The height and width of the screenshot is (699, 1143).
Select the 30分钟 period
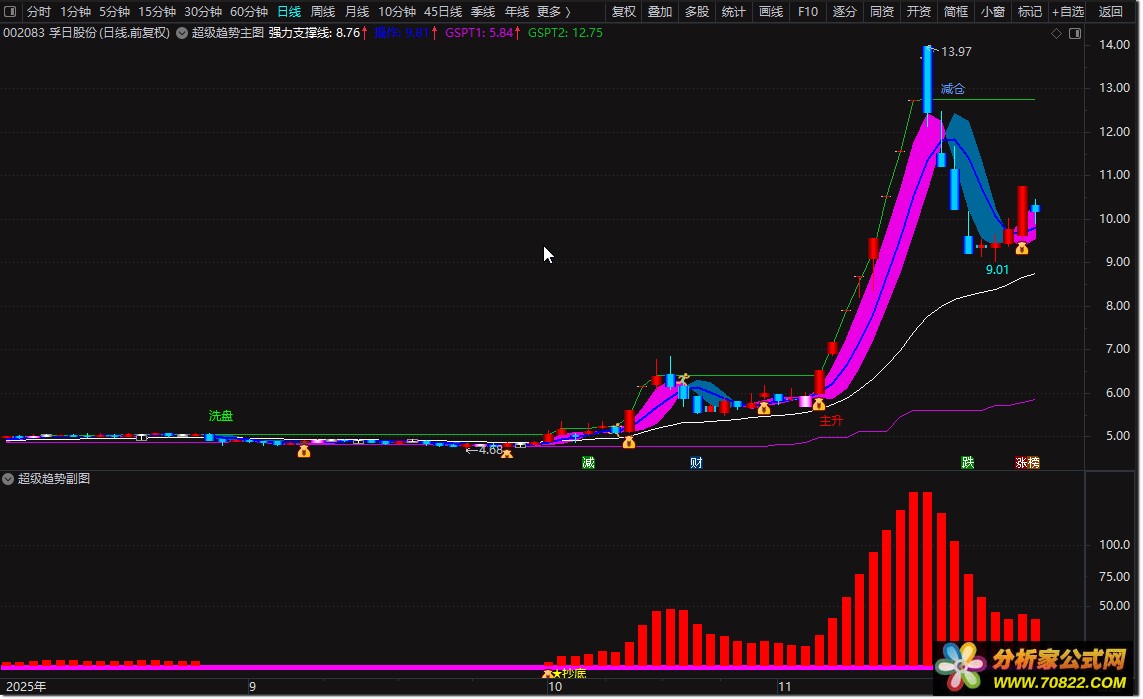203,12
